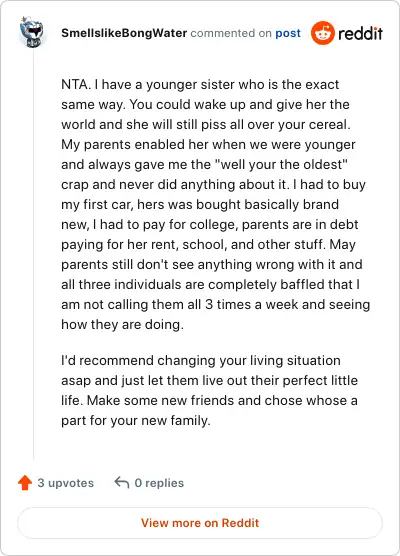Image resolution: width=400 pixels, height=556 pixels.
Task: Click the line "how they are doing."
Action: [122, 324]
